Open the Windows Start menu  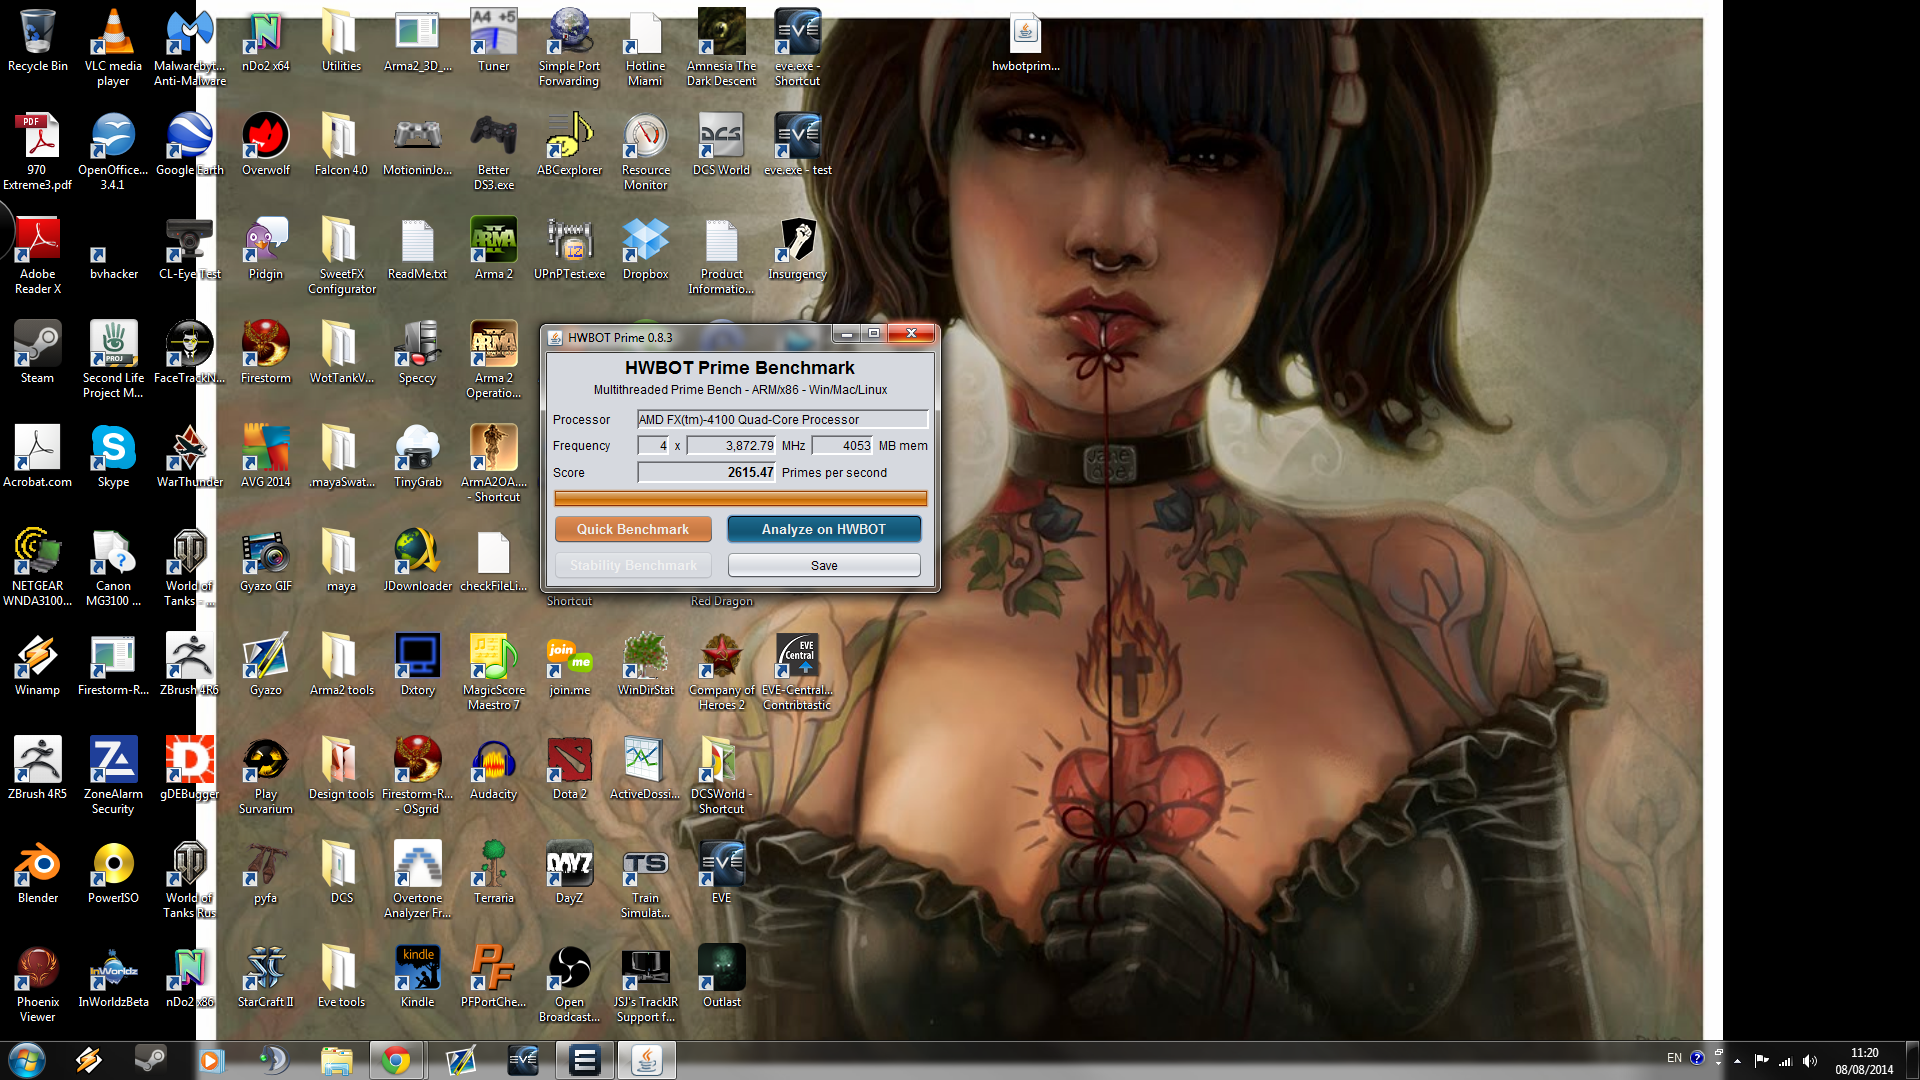pyautogui.click(x=27, y=1060)
